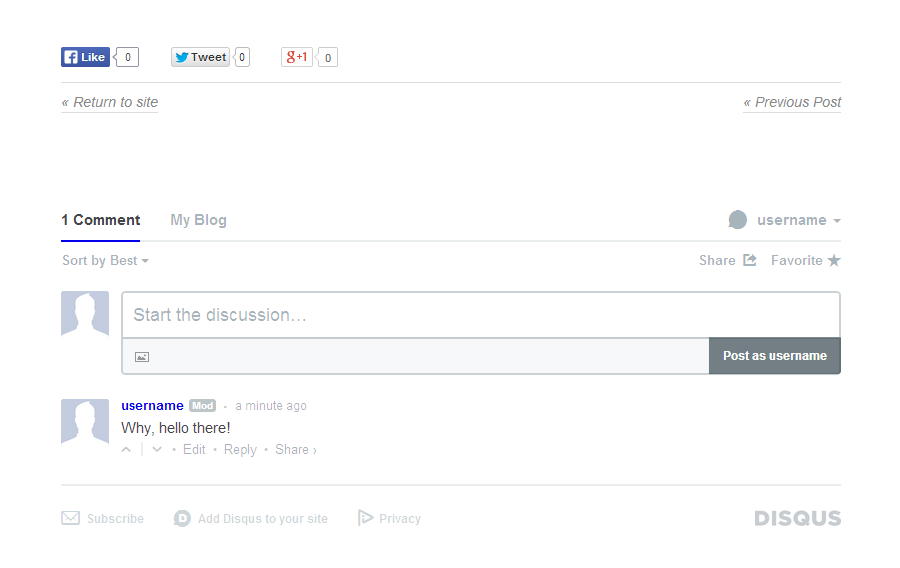Subscribe to the discussion thread
This screenshot has width=900, height=568.
103,518
